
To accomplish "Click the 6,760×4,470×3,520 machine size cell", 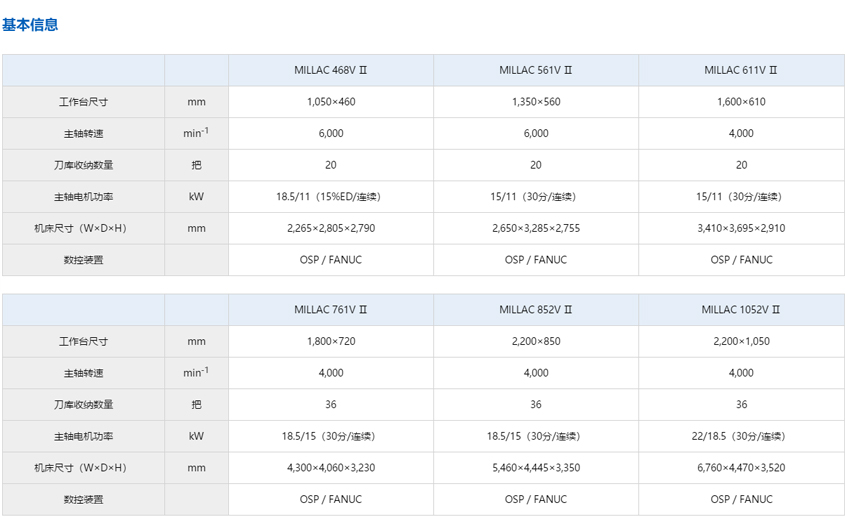I will [741, 467].
